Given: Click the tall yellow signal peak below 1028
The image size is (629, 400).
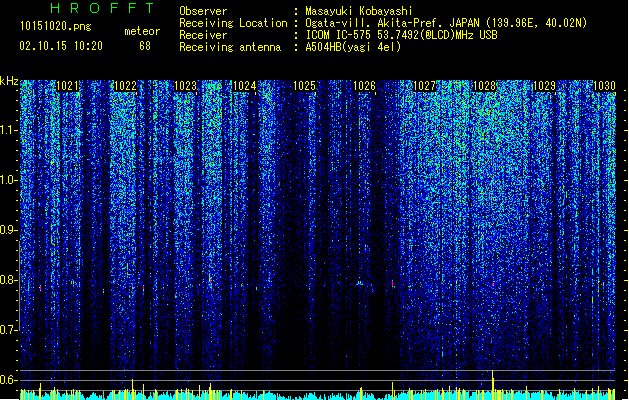Looking at the screenshot, I should coord(493,384).
